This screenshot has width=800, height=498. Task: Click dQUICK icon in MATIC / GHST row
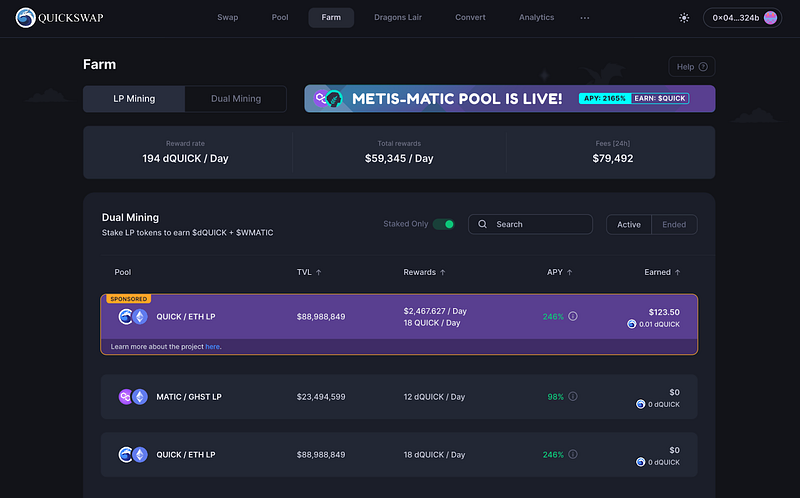tap(640, 404)
